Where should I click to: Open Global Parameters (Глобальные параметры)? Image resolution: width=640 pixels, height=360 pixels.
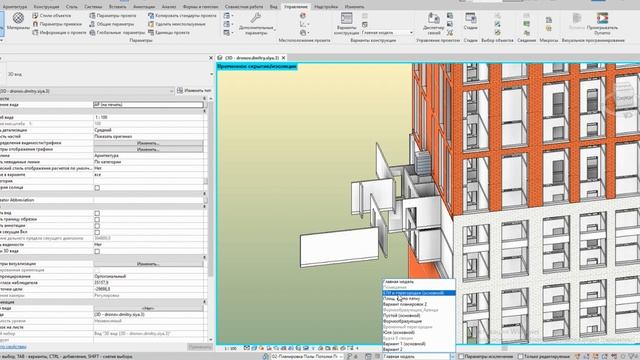click(x=117, y=32)
